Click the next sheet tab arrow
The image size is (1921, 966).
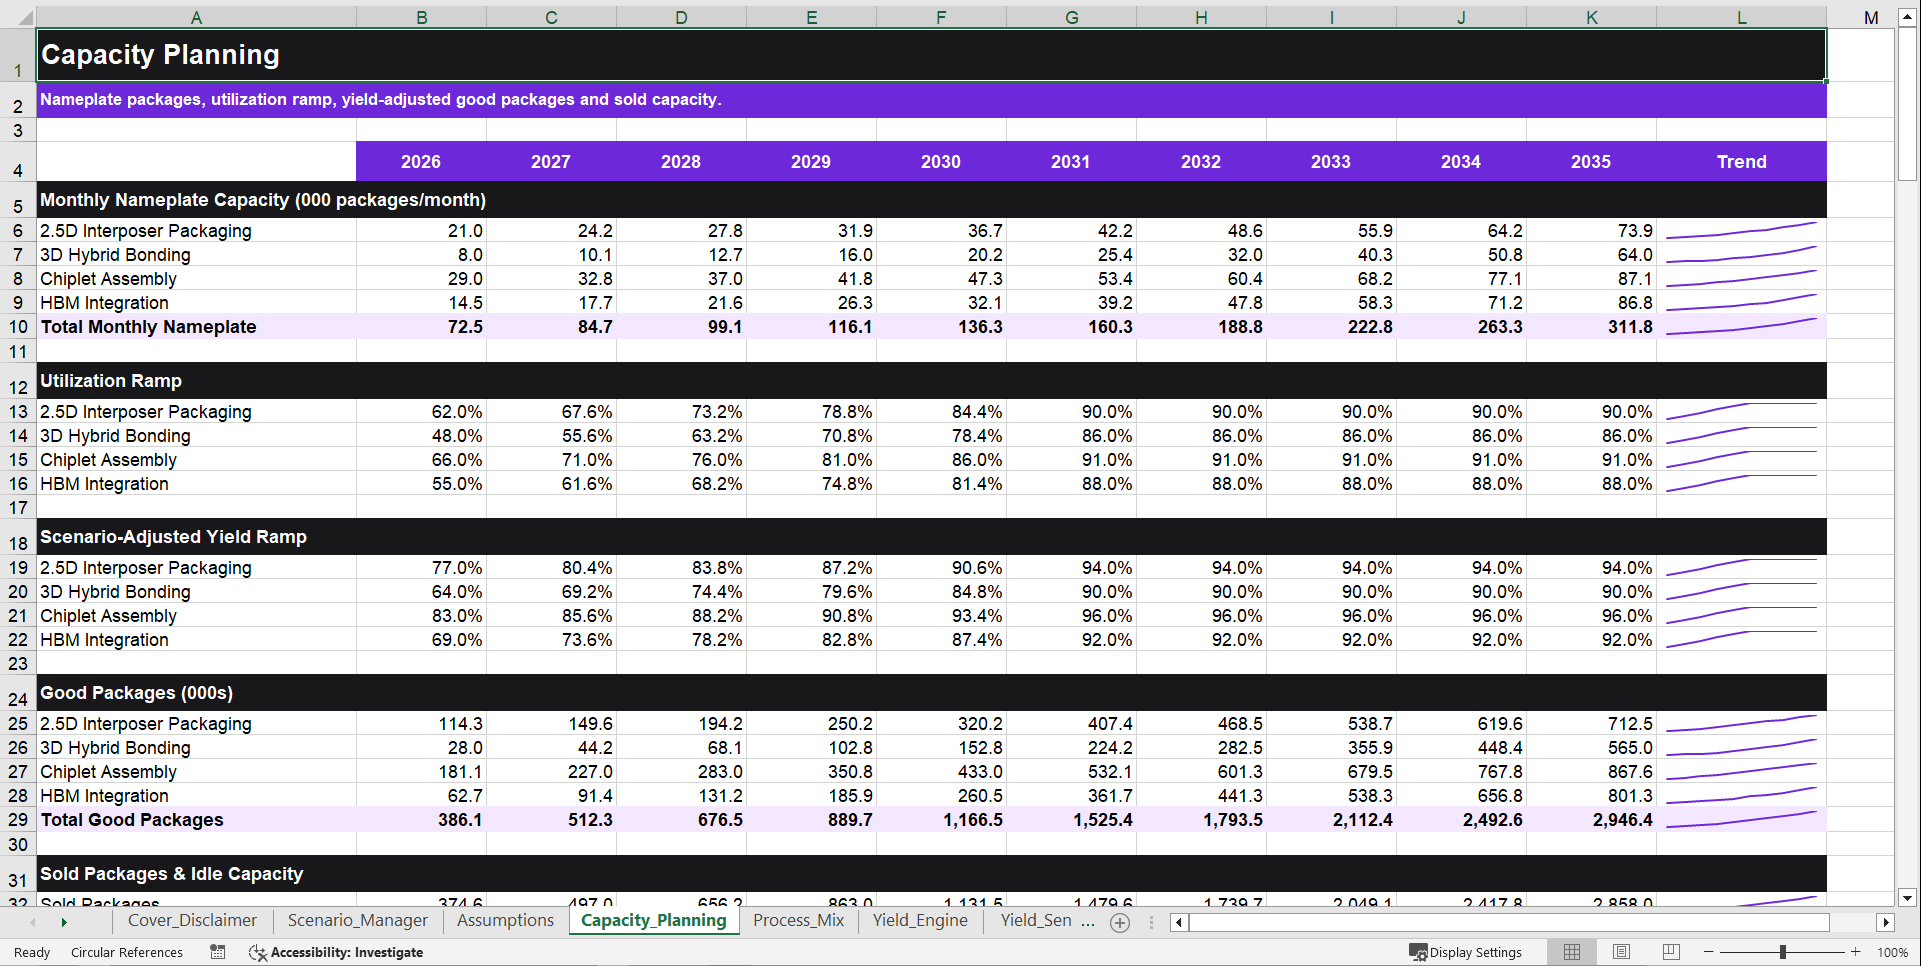pos(64,922)
